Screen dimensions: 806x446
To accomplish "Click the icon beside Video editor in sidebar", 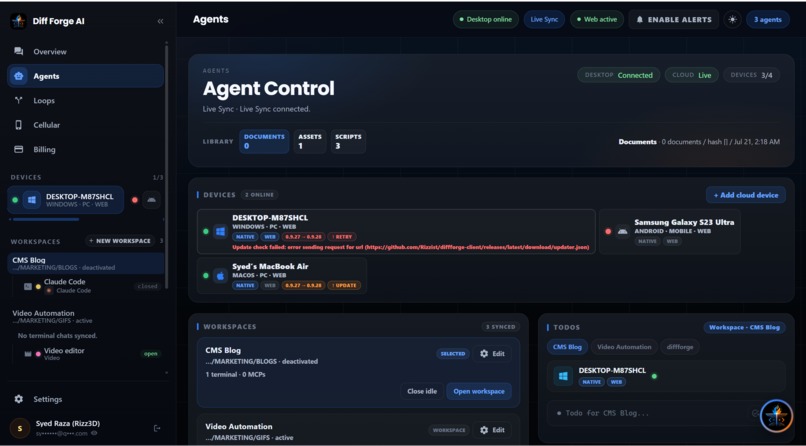I will coord(28,354).
